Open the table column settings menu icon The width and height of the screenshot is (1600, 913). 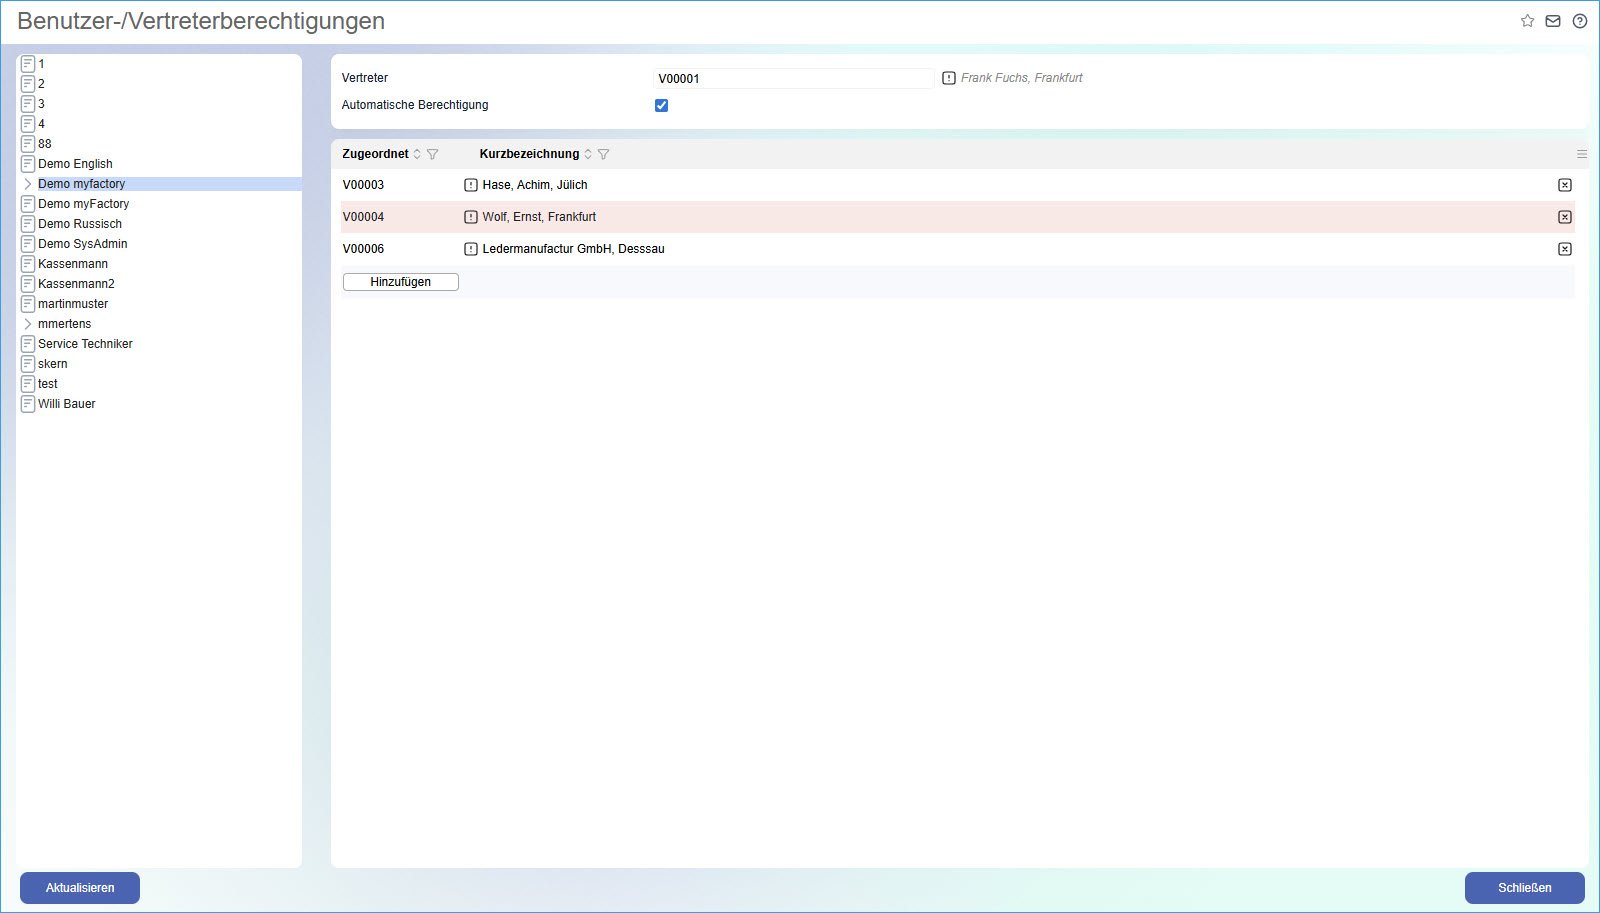coord(1582,154)
